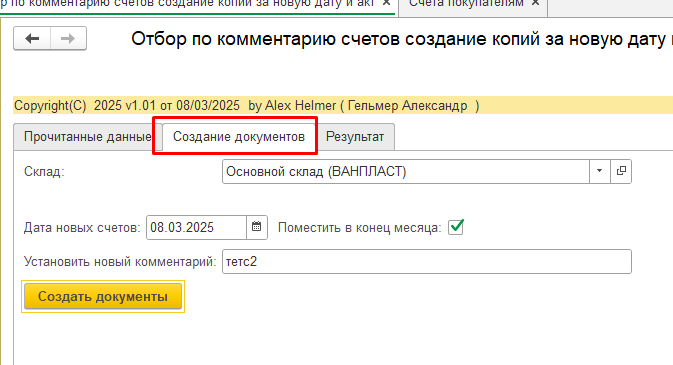Screen dimensions: 673x365
Task: Switch to the Счета покупателям window tab
Action: point(466,3)
